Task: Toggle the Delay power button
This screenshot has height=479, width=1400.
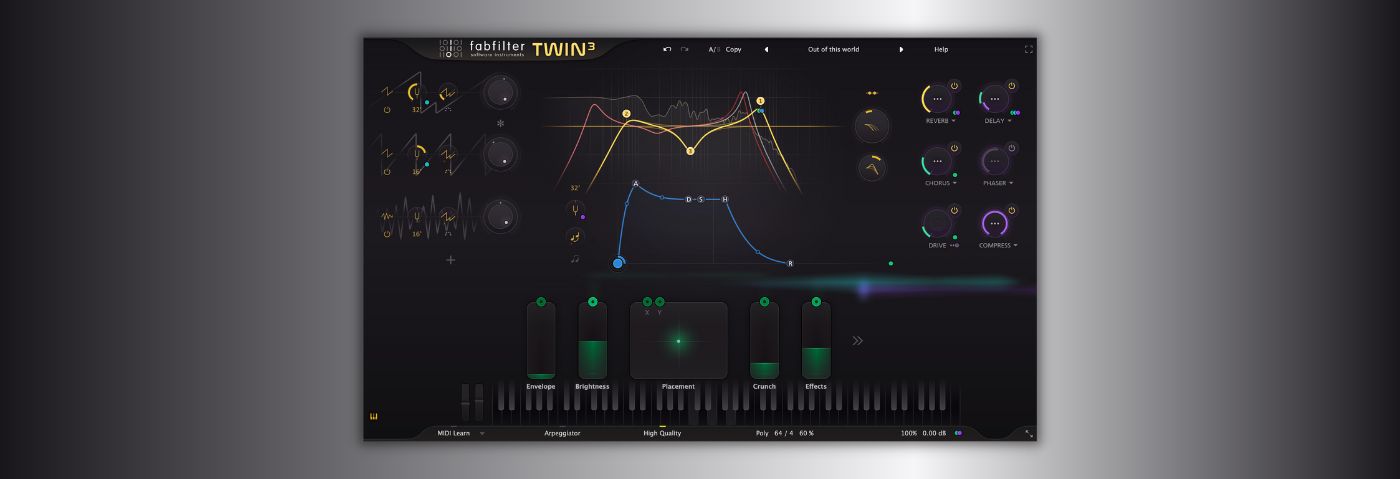Action: 1011,86
